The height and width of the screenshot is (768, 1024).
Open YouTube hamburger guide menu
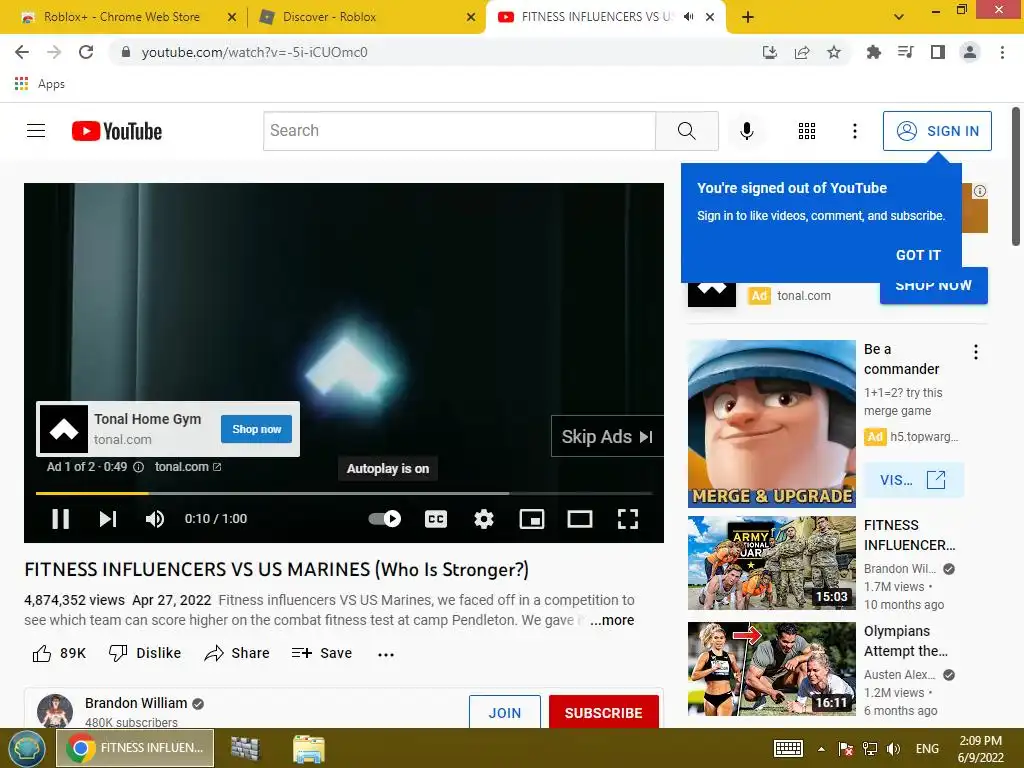click(36, 131)
